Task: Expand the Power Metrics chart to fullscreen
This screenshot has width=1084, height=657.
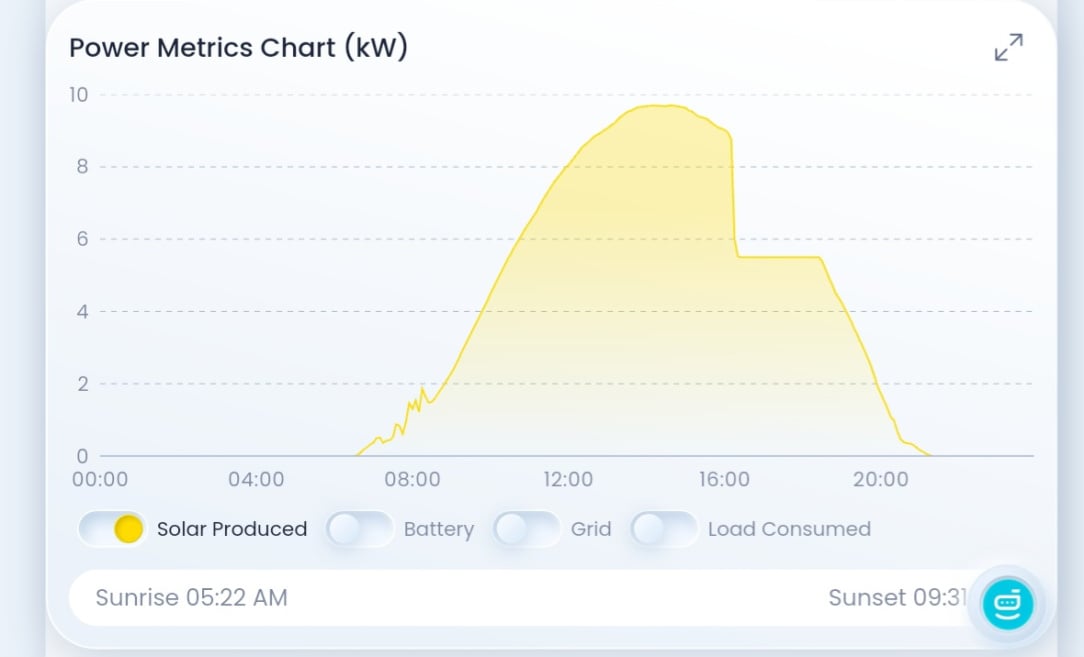Action: coord(1009,47)
